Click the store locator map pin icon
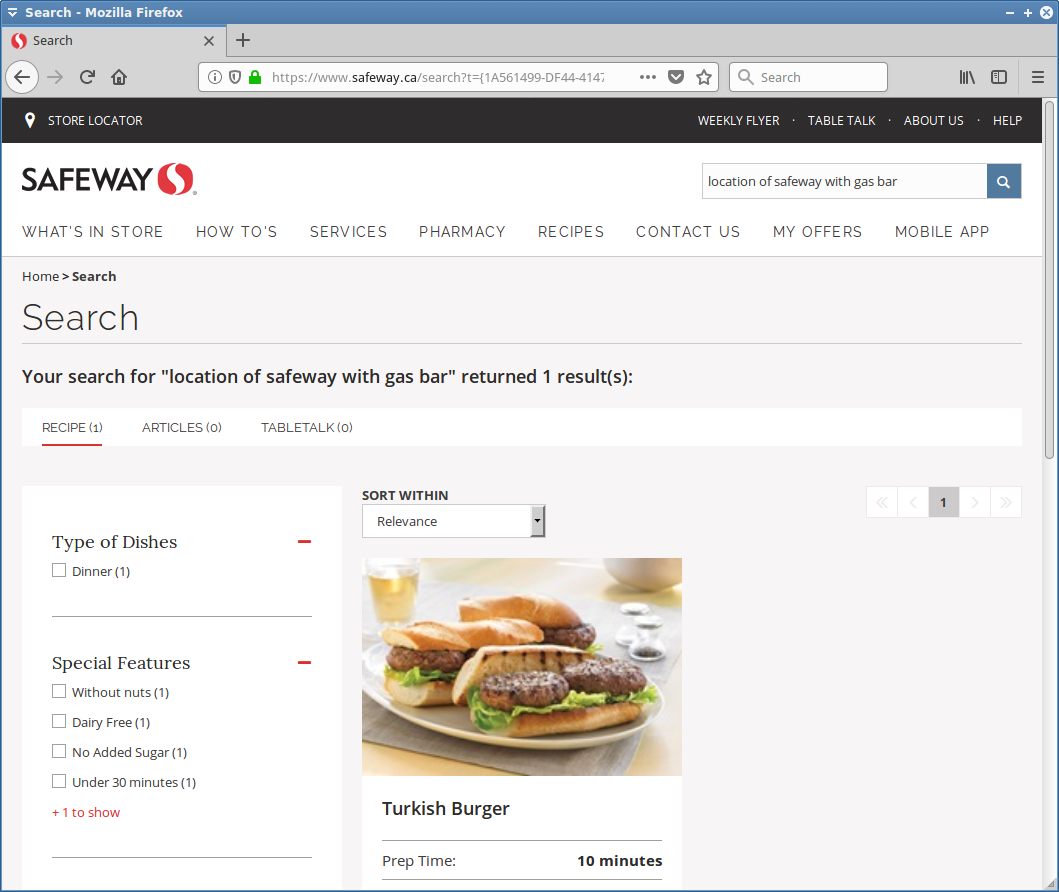Viewport: 1059px width, 892px height. click(30, 120)
